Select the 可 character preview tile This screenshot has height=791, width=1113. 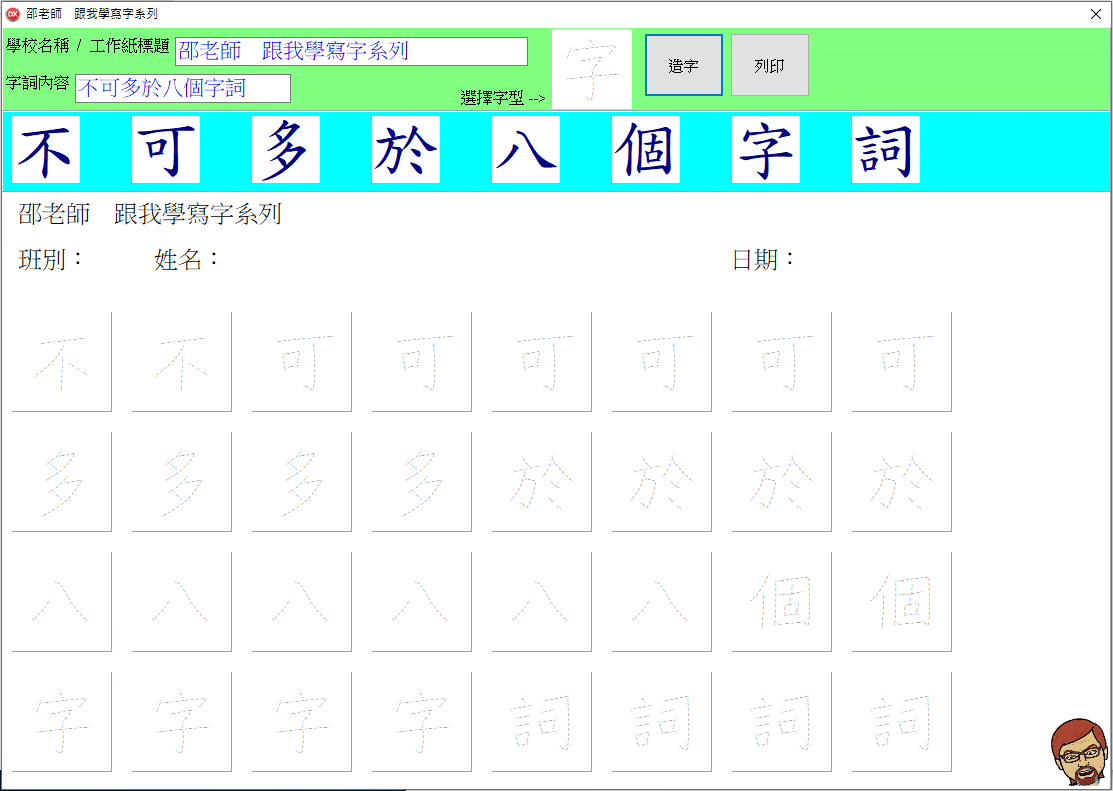(165, 148)
